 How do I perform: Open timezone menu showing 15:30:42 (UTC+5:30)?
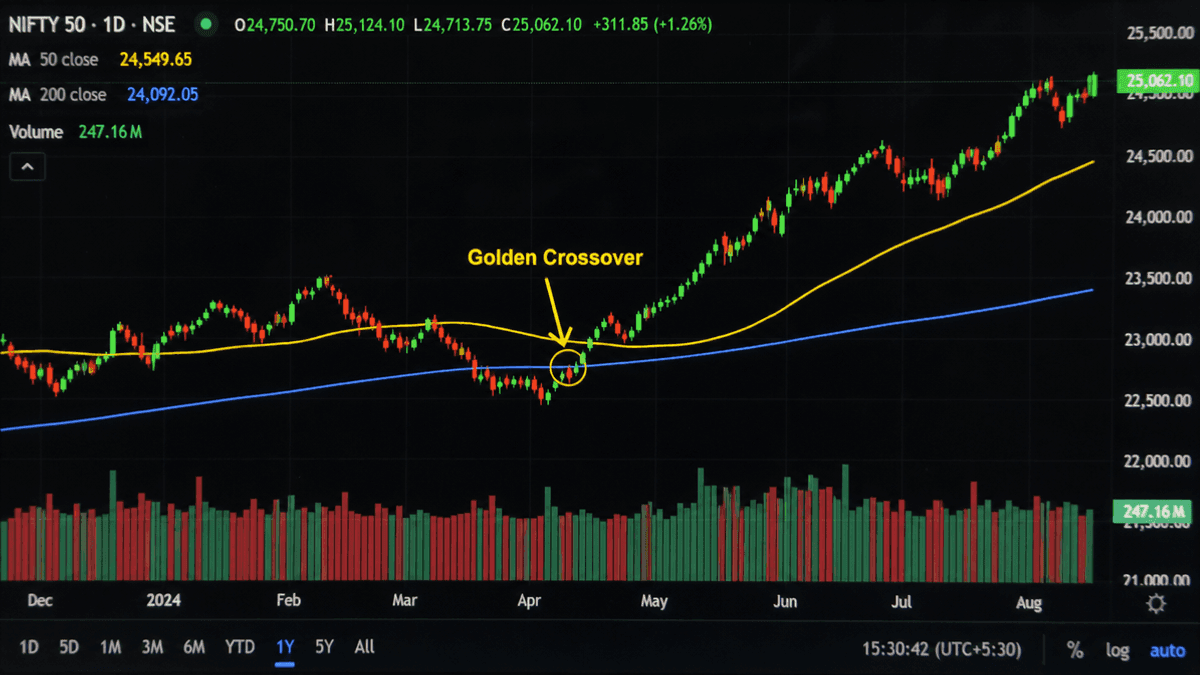942,650
